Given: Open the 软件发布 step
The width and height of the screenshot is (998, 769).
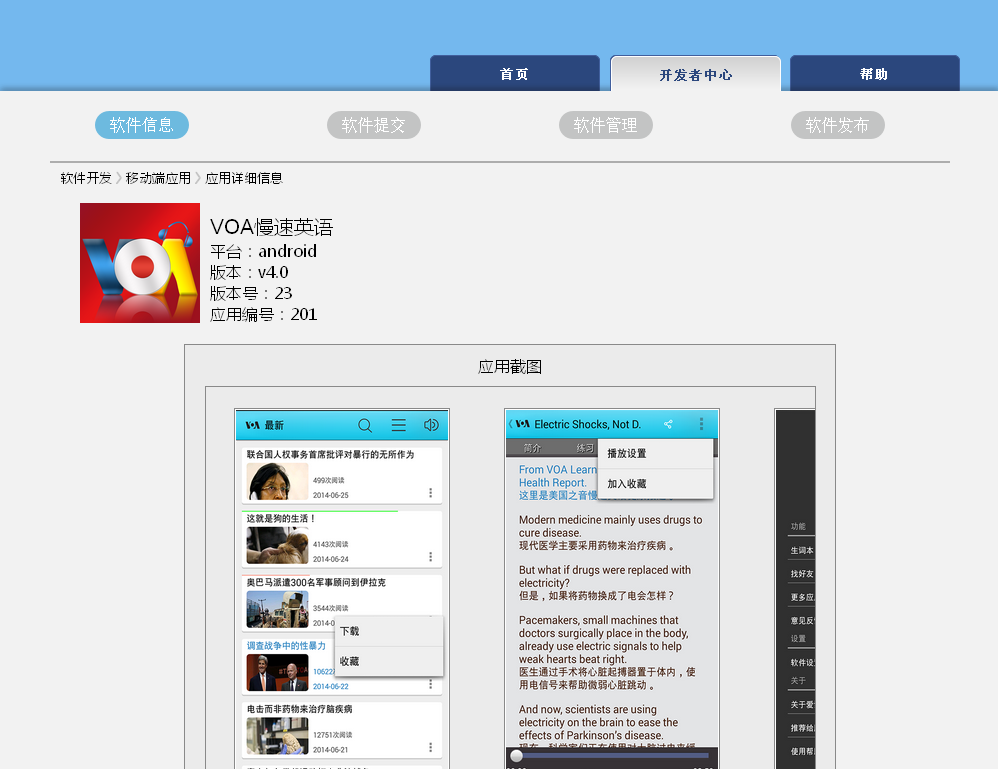Looking at the screenshot, I should (x=837, y=125).
